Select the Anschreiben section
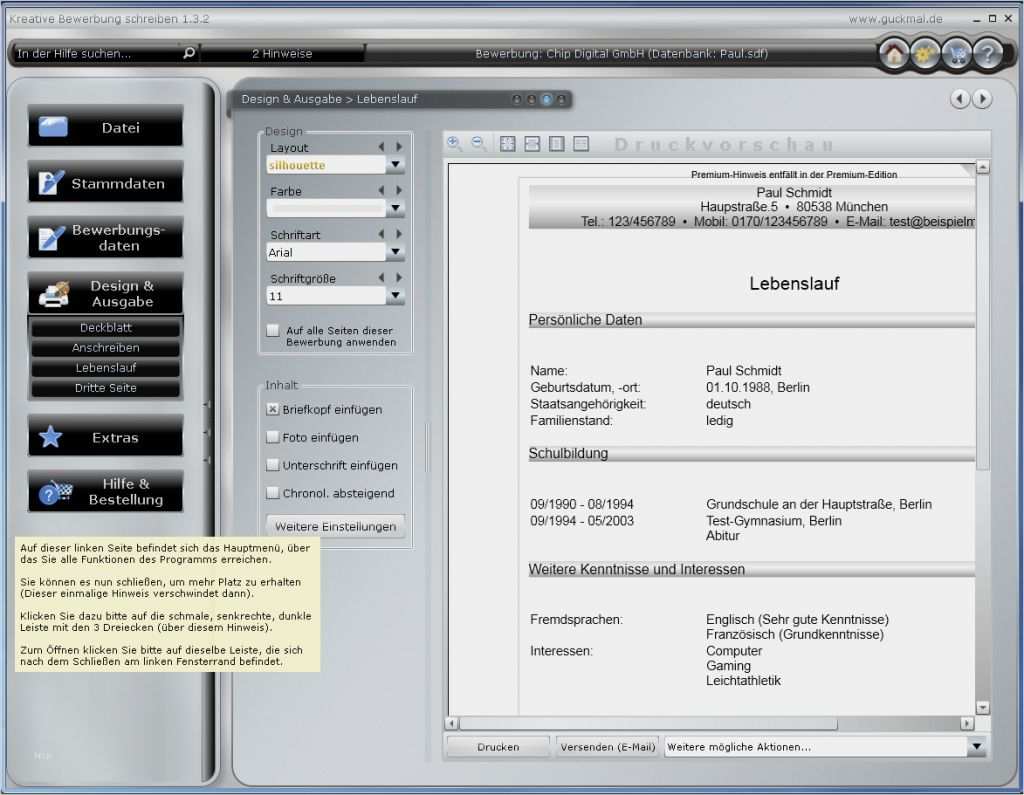The height and width of the screenshot is (795, 1024). (105, 347)
